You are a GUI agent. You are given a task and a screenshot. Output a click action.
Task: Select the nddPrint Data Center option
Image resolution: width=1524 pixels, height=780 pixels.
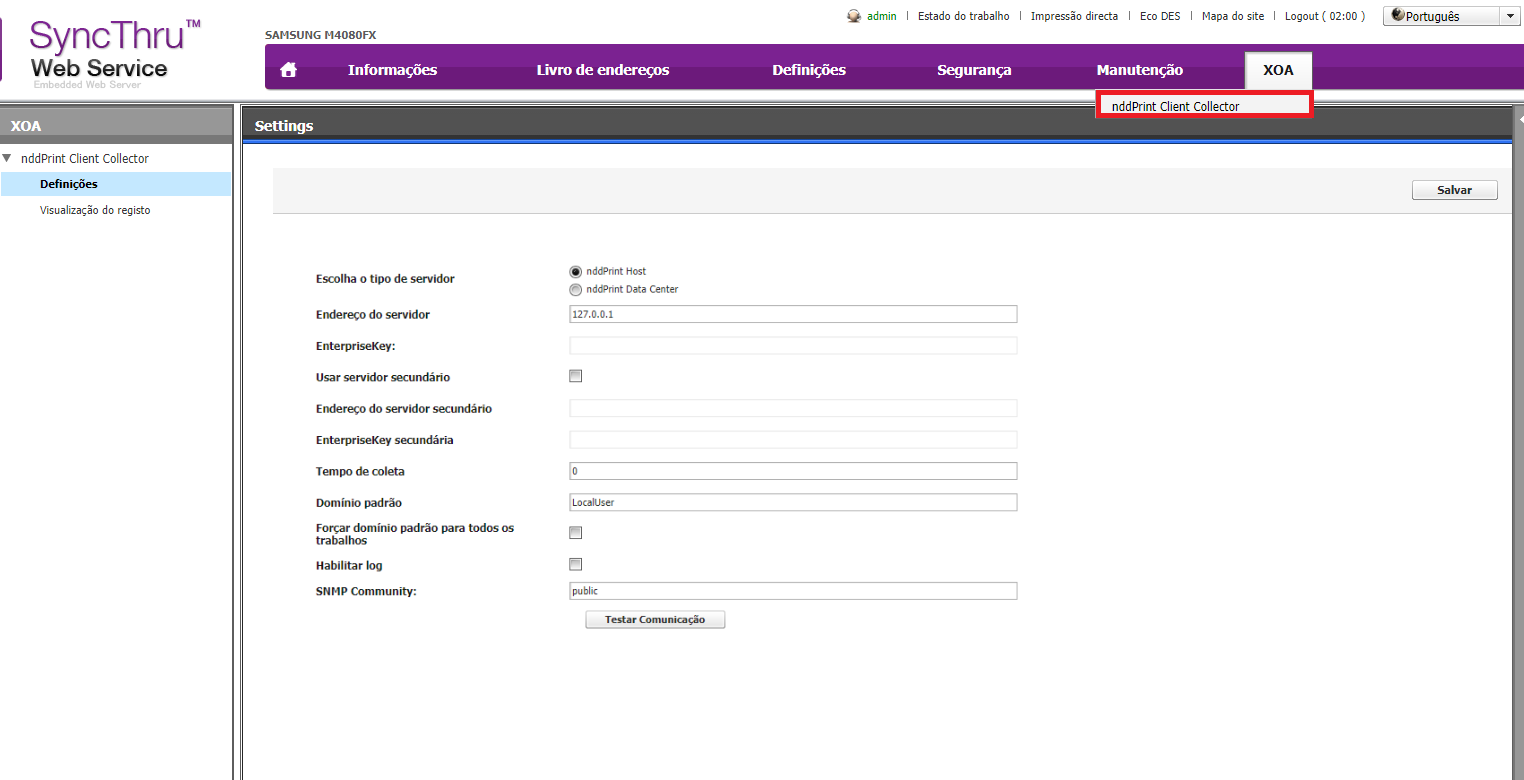click(x=575, y=290)
